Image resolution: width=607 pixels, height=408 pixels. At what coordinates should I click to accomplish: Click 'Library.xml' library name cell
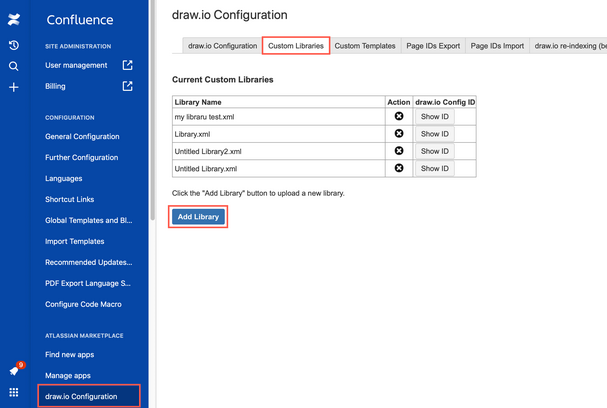[x=279, y=134]
